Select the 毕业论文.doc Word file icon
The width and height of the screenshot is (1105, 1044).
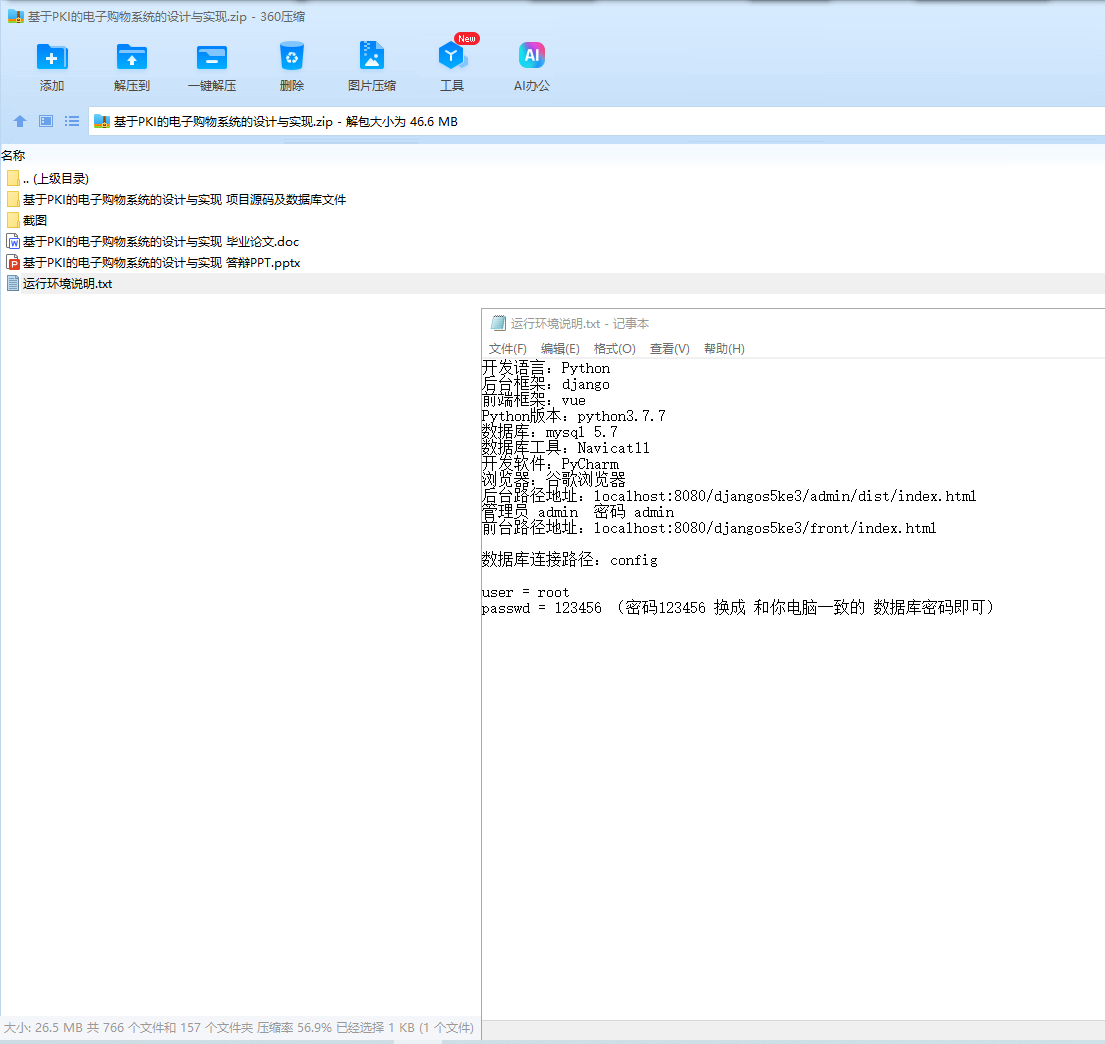tap(13, 242)
